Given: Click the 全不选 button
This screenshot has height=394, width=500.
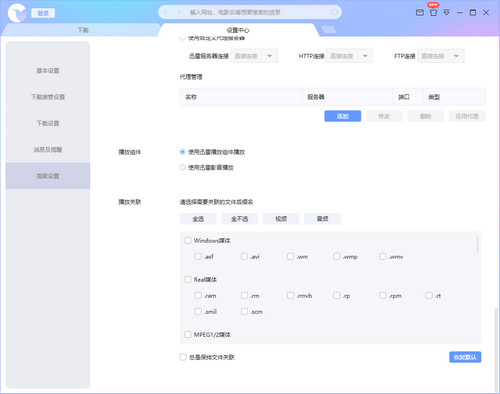Looking at the screenshot, I should [239, 219].
